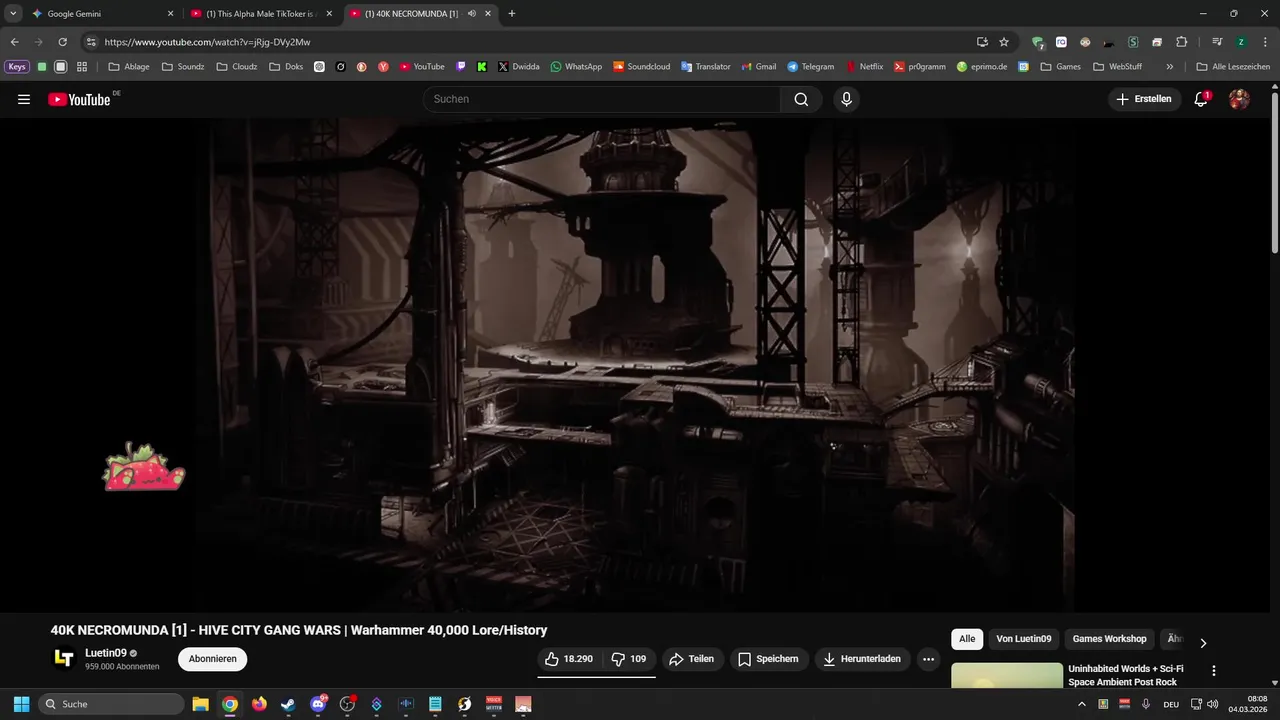Open Cloudz bookmarks folder
Image resolution: width=1280 pixels, height=720 pixels.
coord(237,67)
